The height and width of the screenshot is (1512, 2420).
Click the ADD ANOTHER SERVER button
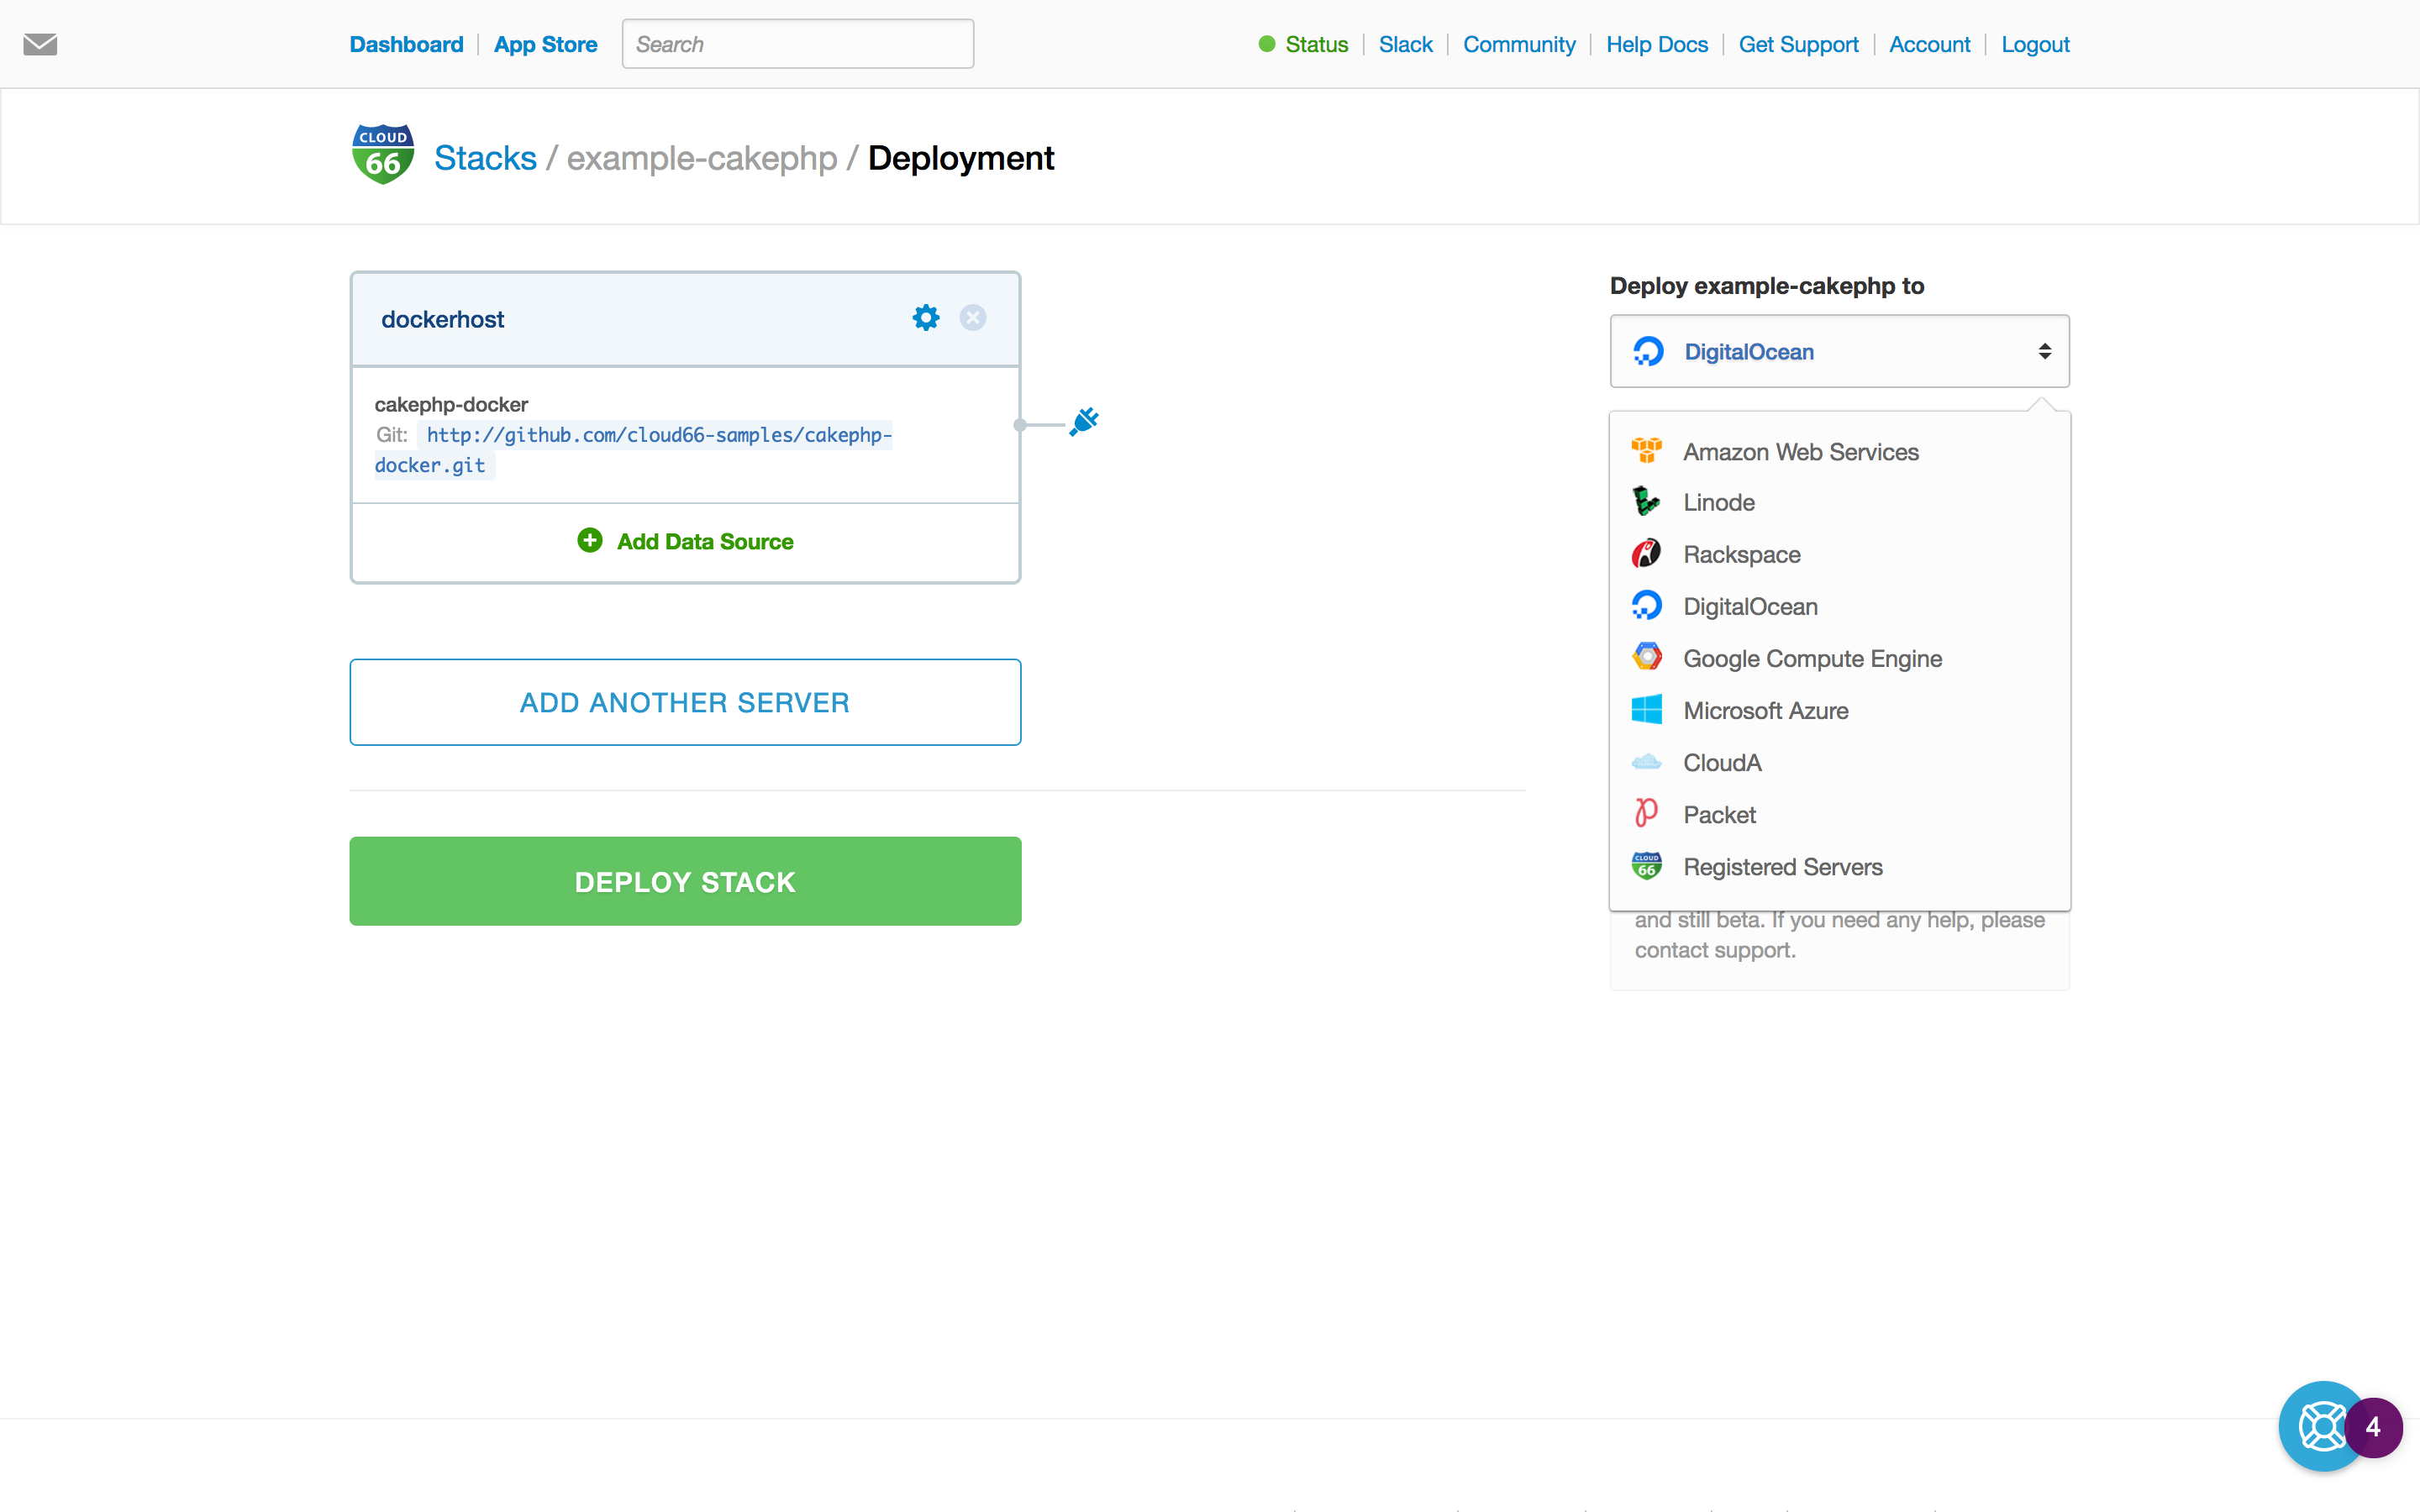(685, 701)
